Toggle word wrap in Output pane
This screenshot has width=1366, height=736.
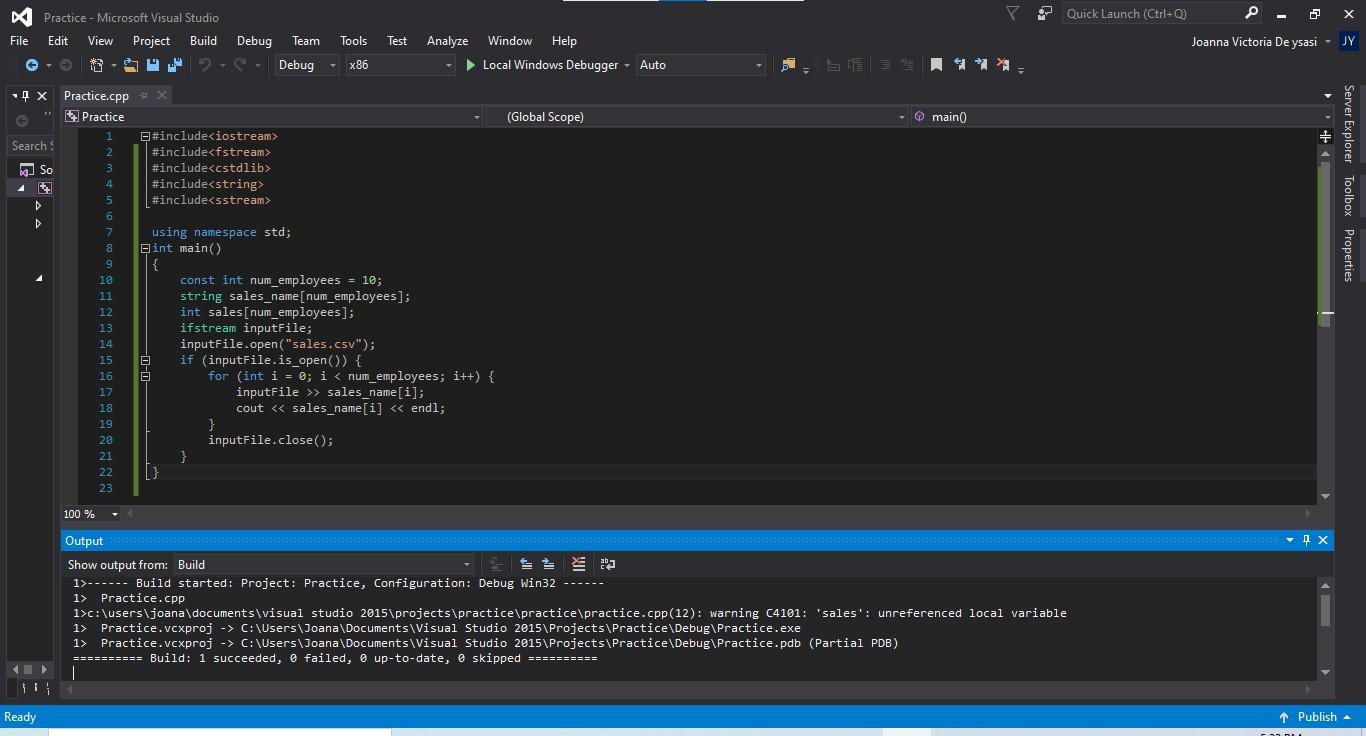[x=607, y=565]
